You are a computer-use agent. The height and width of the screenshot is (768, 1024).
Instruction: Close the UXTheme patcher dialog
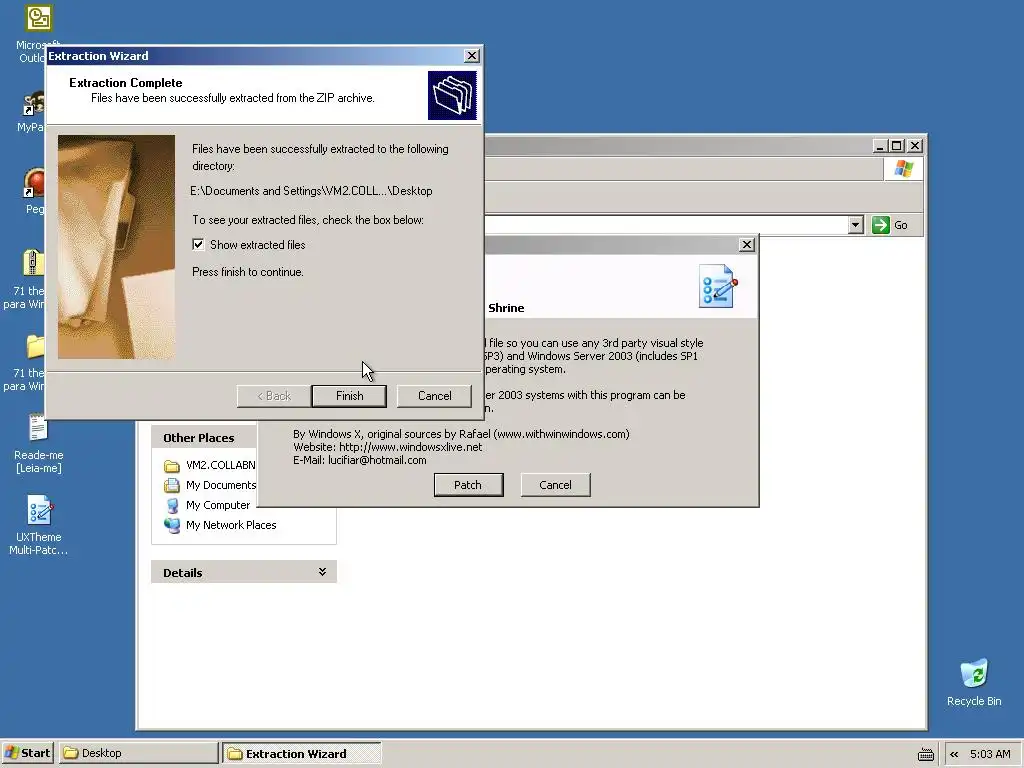tap(747, 245)
